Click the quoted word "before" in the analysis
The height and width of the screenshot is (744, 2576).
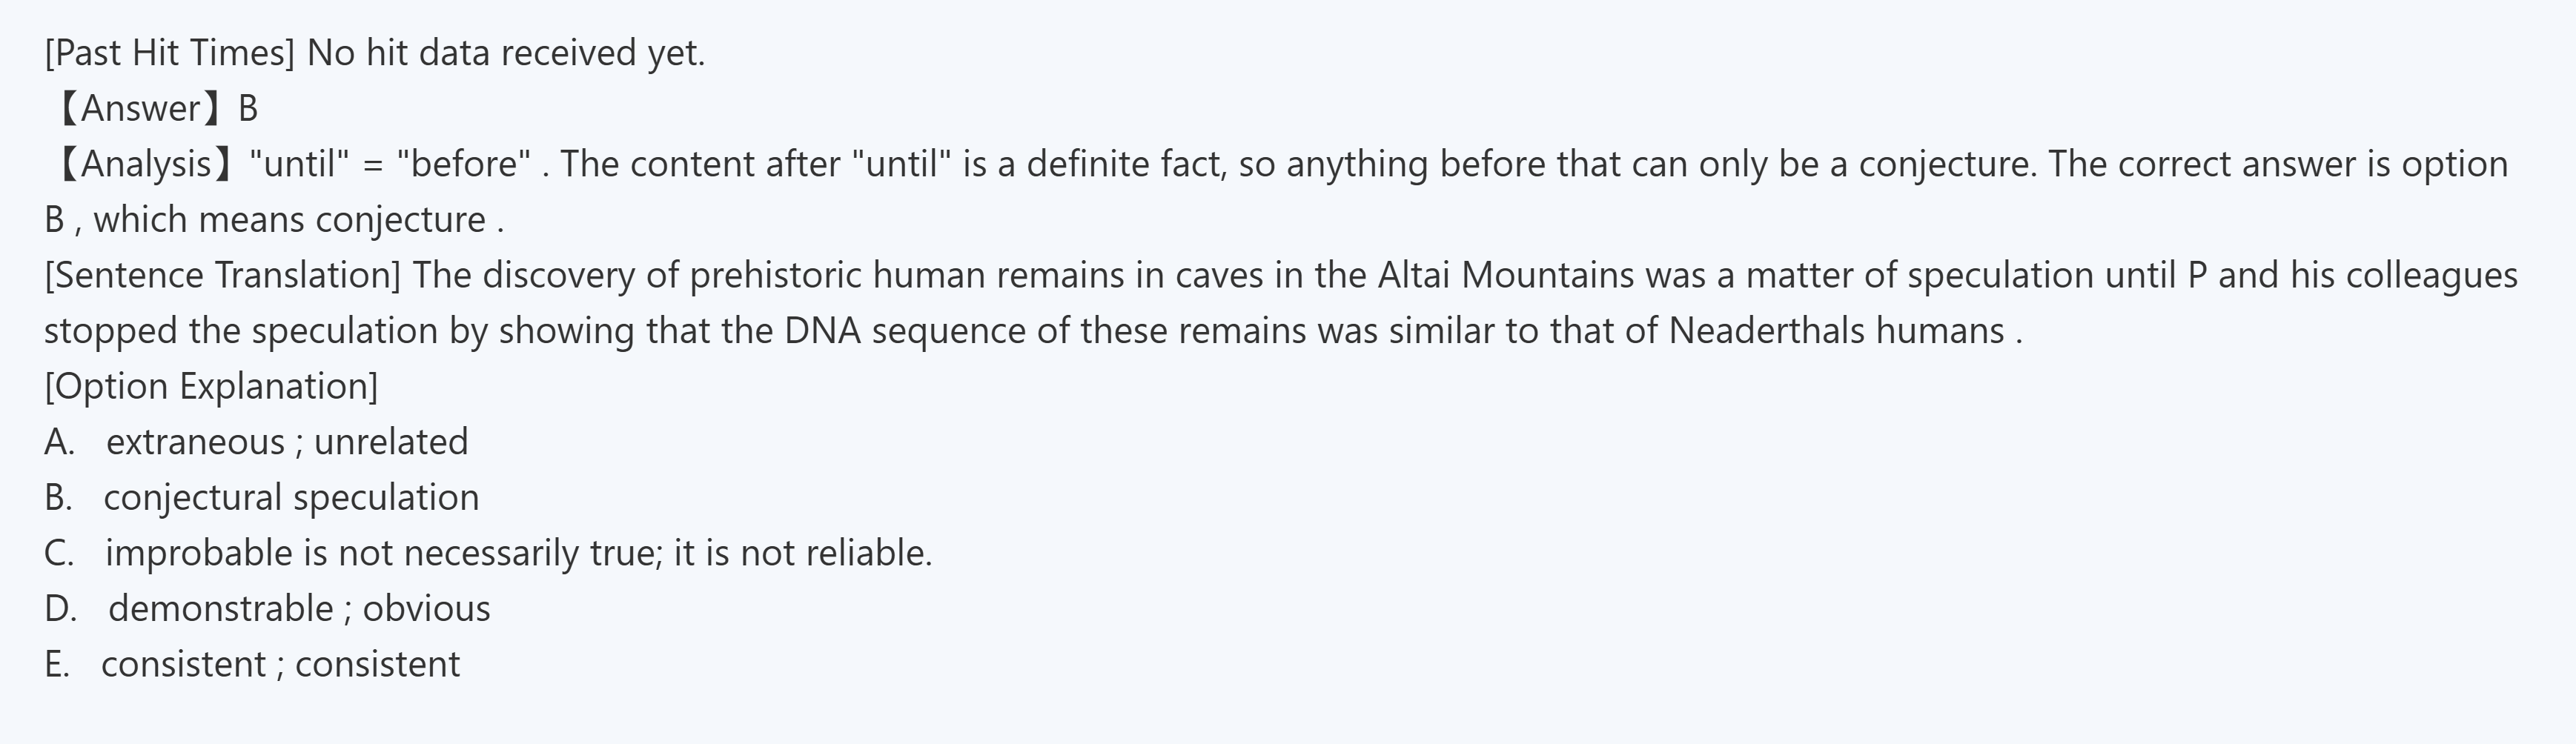pos(464,164)
